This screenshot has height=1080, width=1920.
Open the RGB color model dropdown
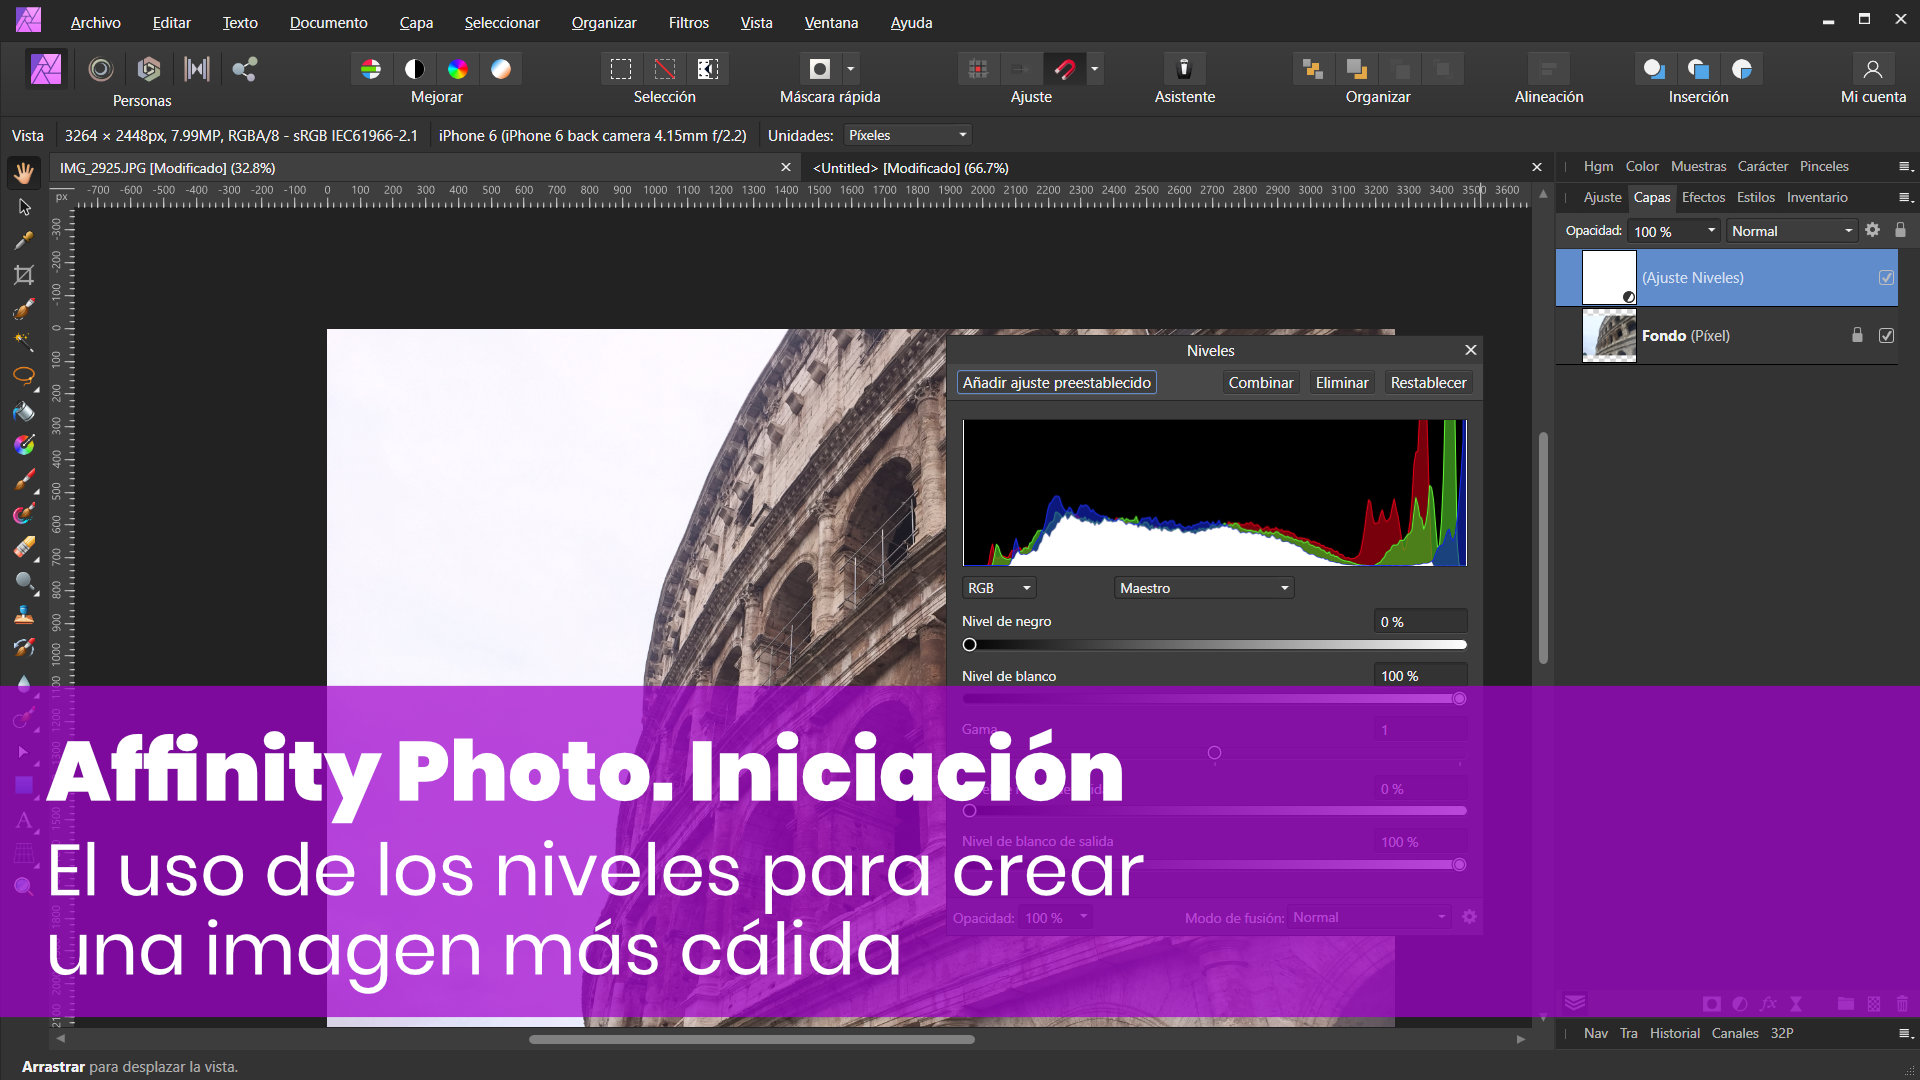[999, 588]
